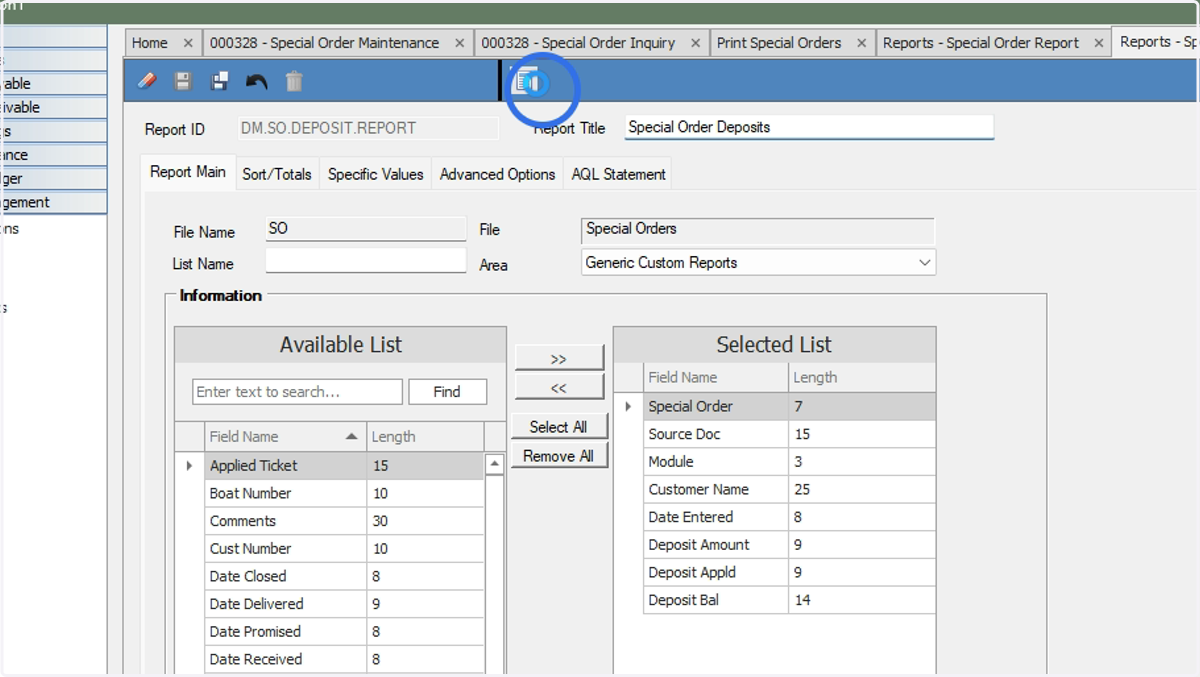Open the Sort/Totals tab
Image resolution: width=1200 pixels, height=677 pixels.
277,174
